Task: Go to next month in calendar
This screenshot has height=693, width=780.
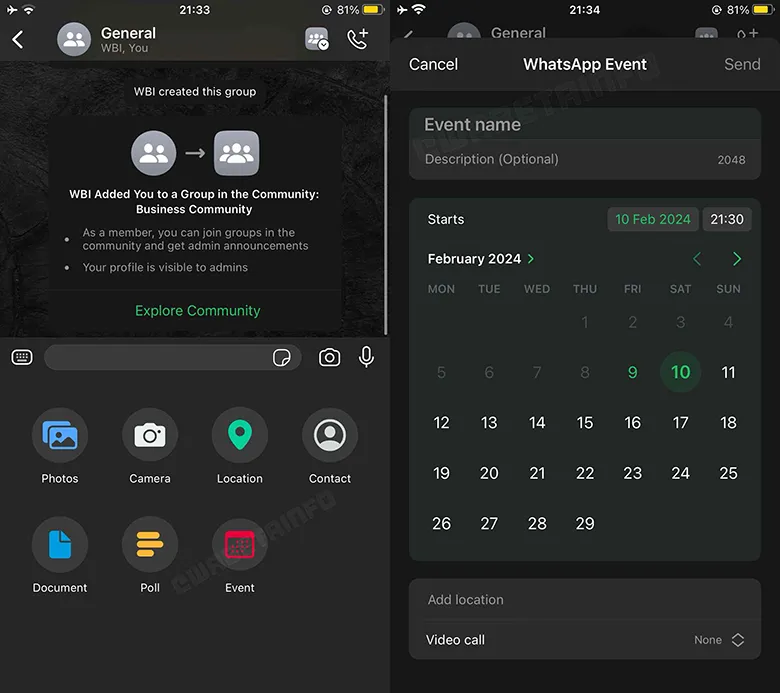Action: pos(737,259)
